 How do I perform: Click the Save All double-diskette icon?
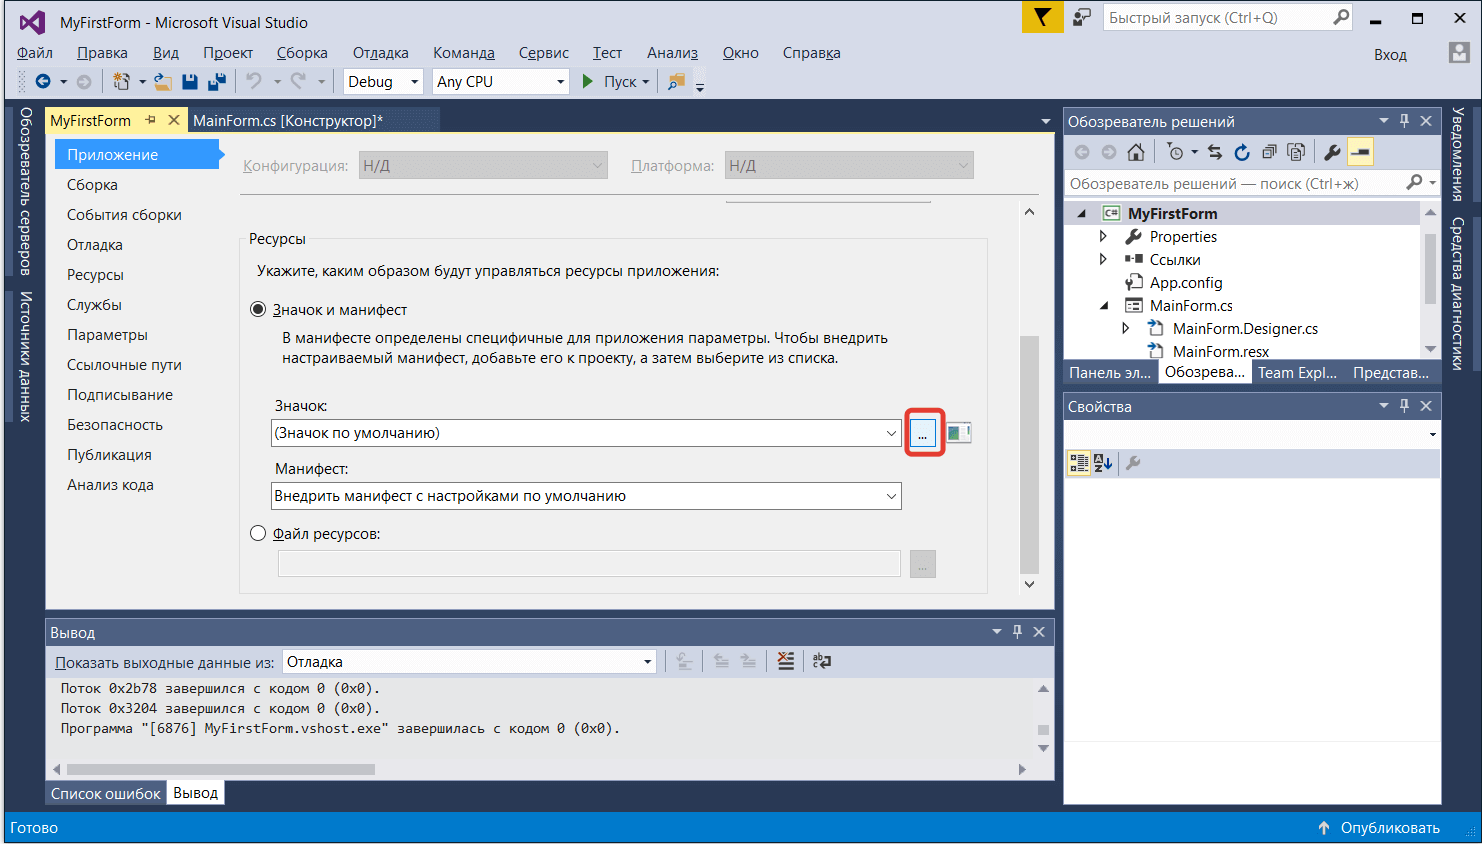pyautogui.click(x=216, y=82)
